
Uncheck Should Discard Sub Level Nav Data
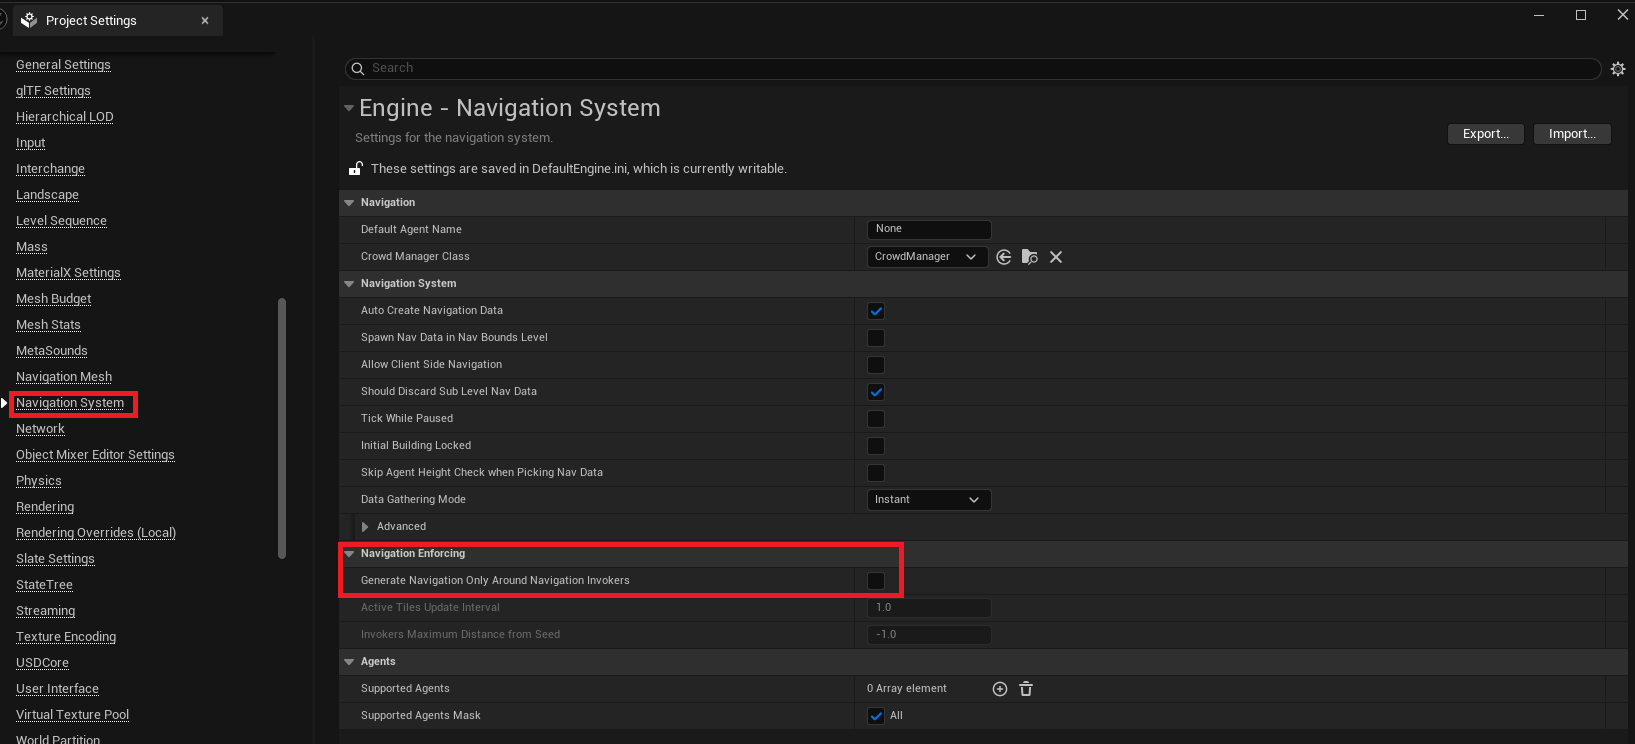tap(876, 392)
